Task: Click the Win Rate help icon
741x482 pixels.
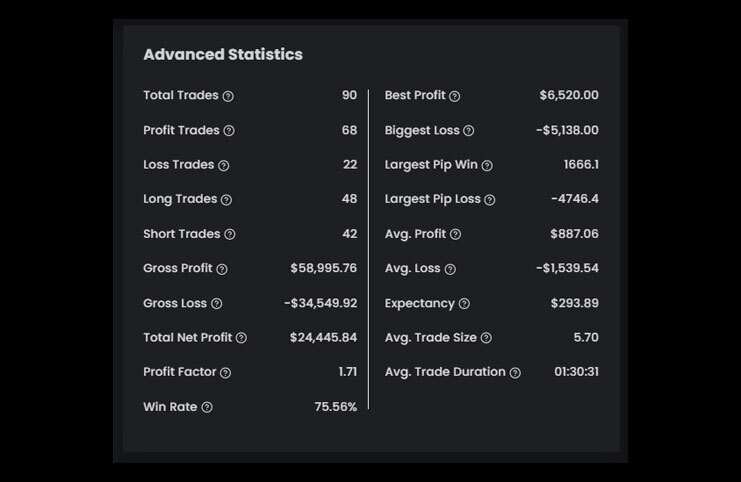Action: (x=207, y=407)
